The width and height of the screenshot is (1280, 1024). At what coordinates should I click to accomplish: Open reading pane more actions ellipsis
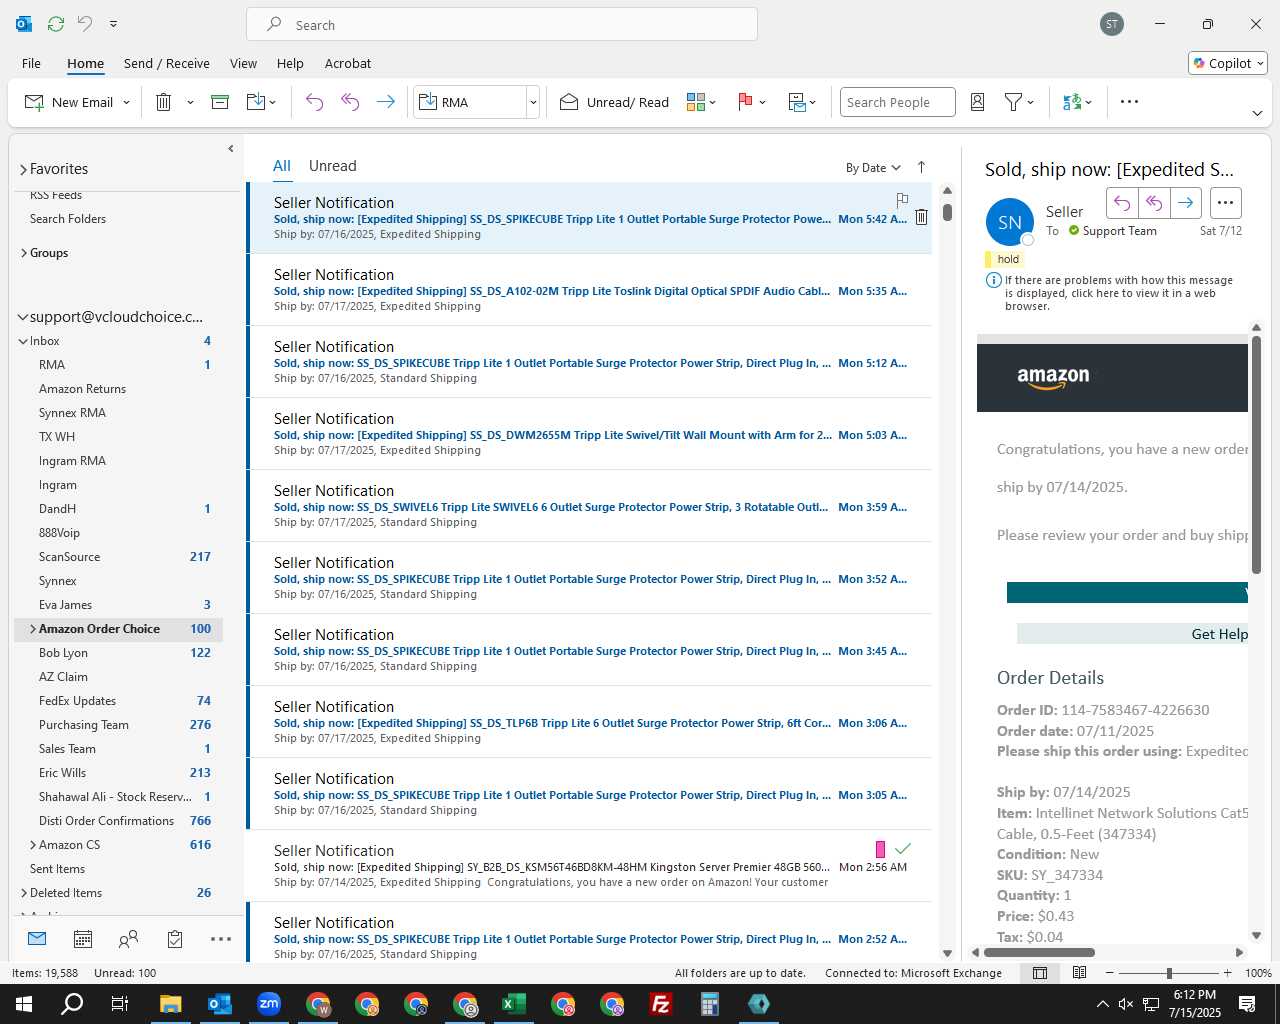click(1226, 203)
